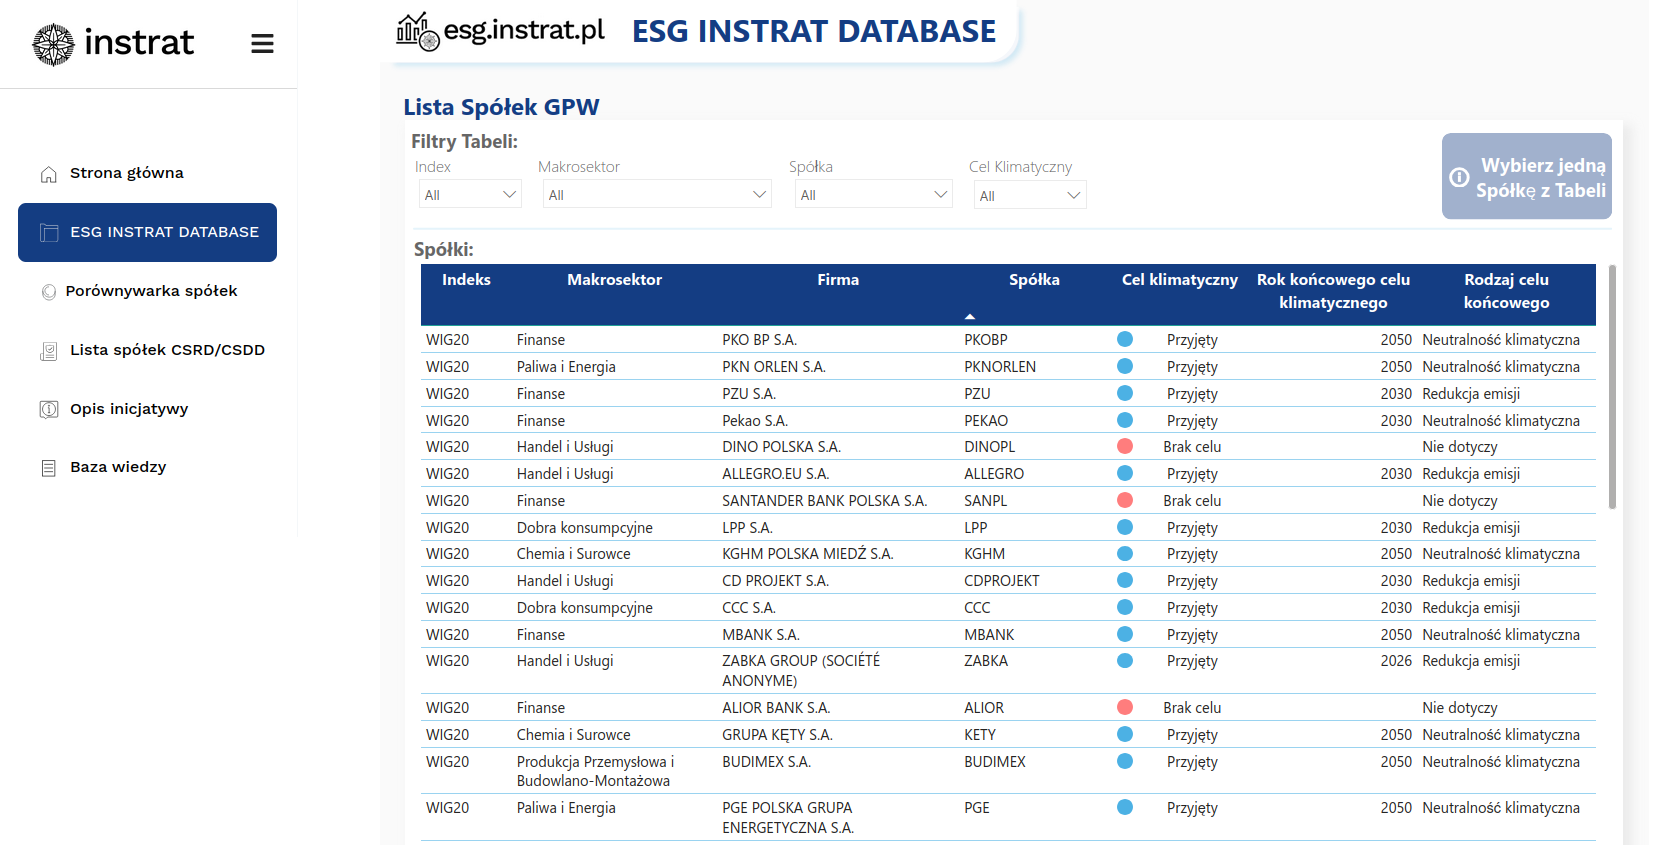Click Chemia i Surowce in the KETY row

pos(573,735)
